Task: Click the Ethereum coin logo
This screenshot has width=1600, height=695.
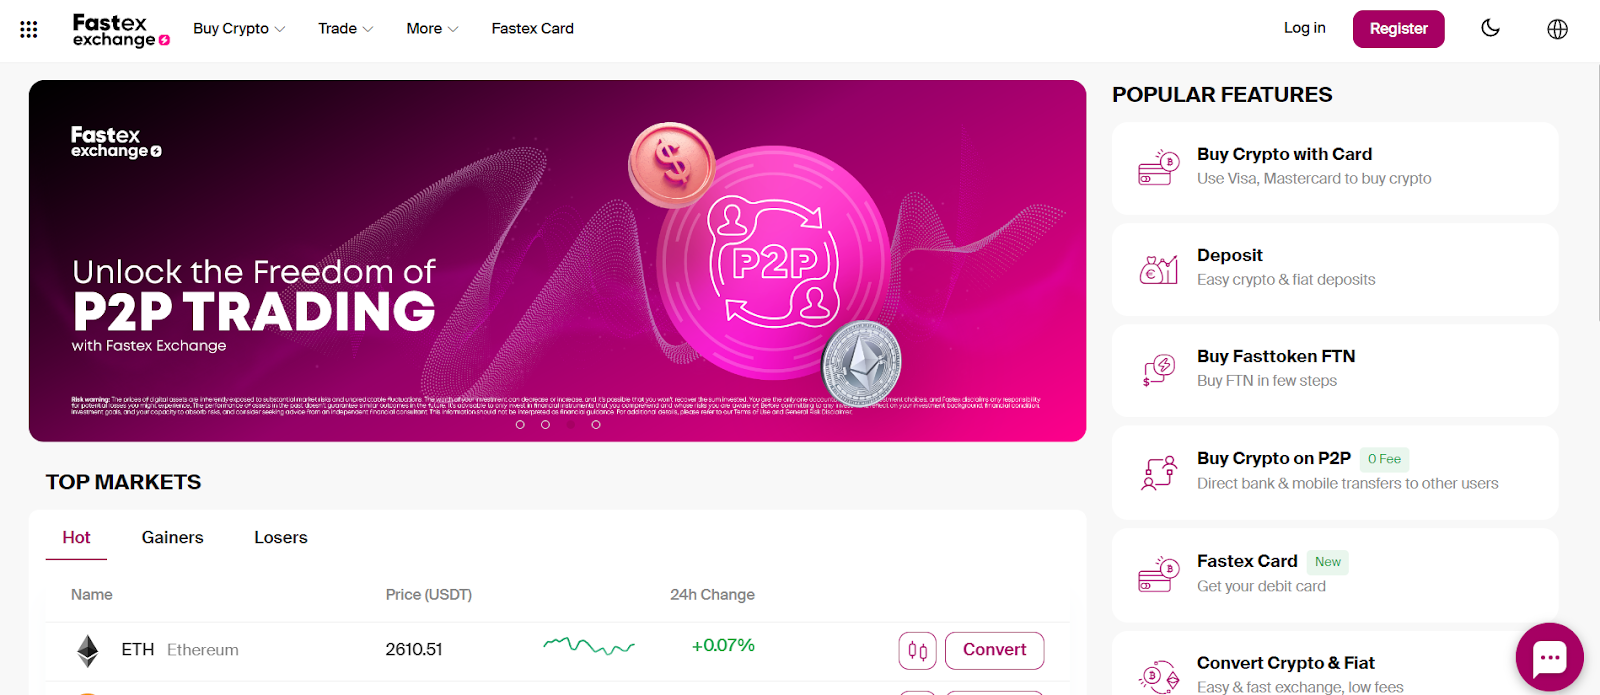Action: pyautogui.click(x=88, y=651)
